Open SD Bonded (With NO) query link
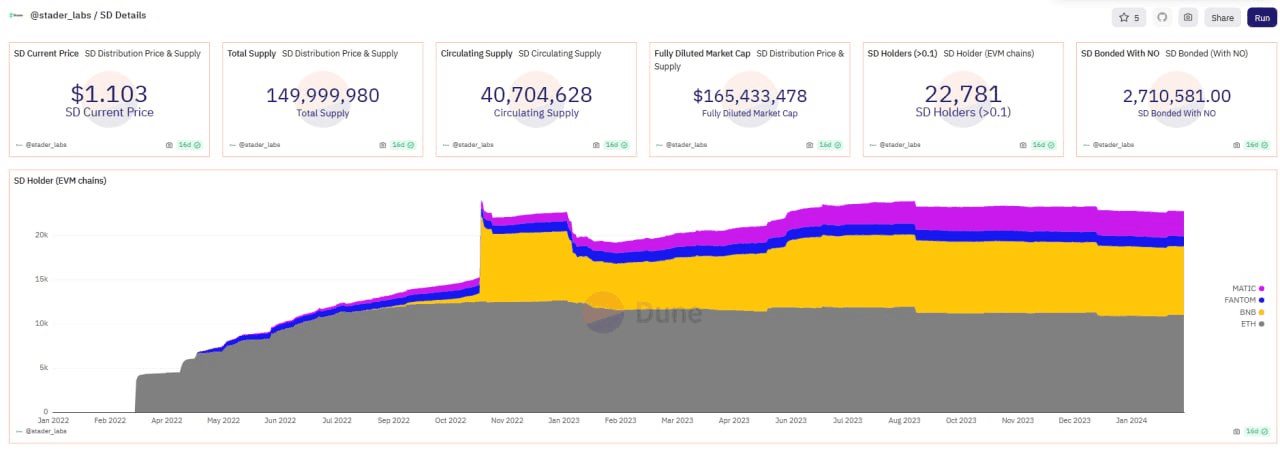 click(1208, 53)
